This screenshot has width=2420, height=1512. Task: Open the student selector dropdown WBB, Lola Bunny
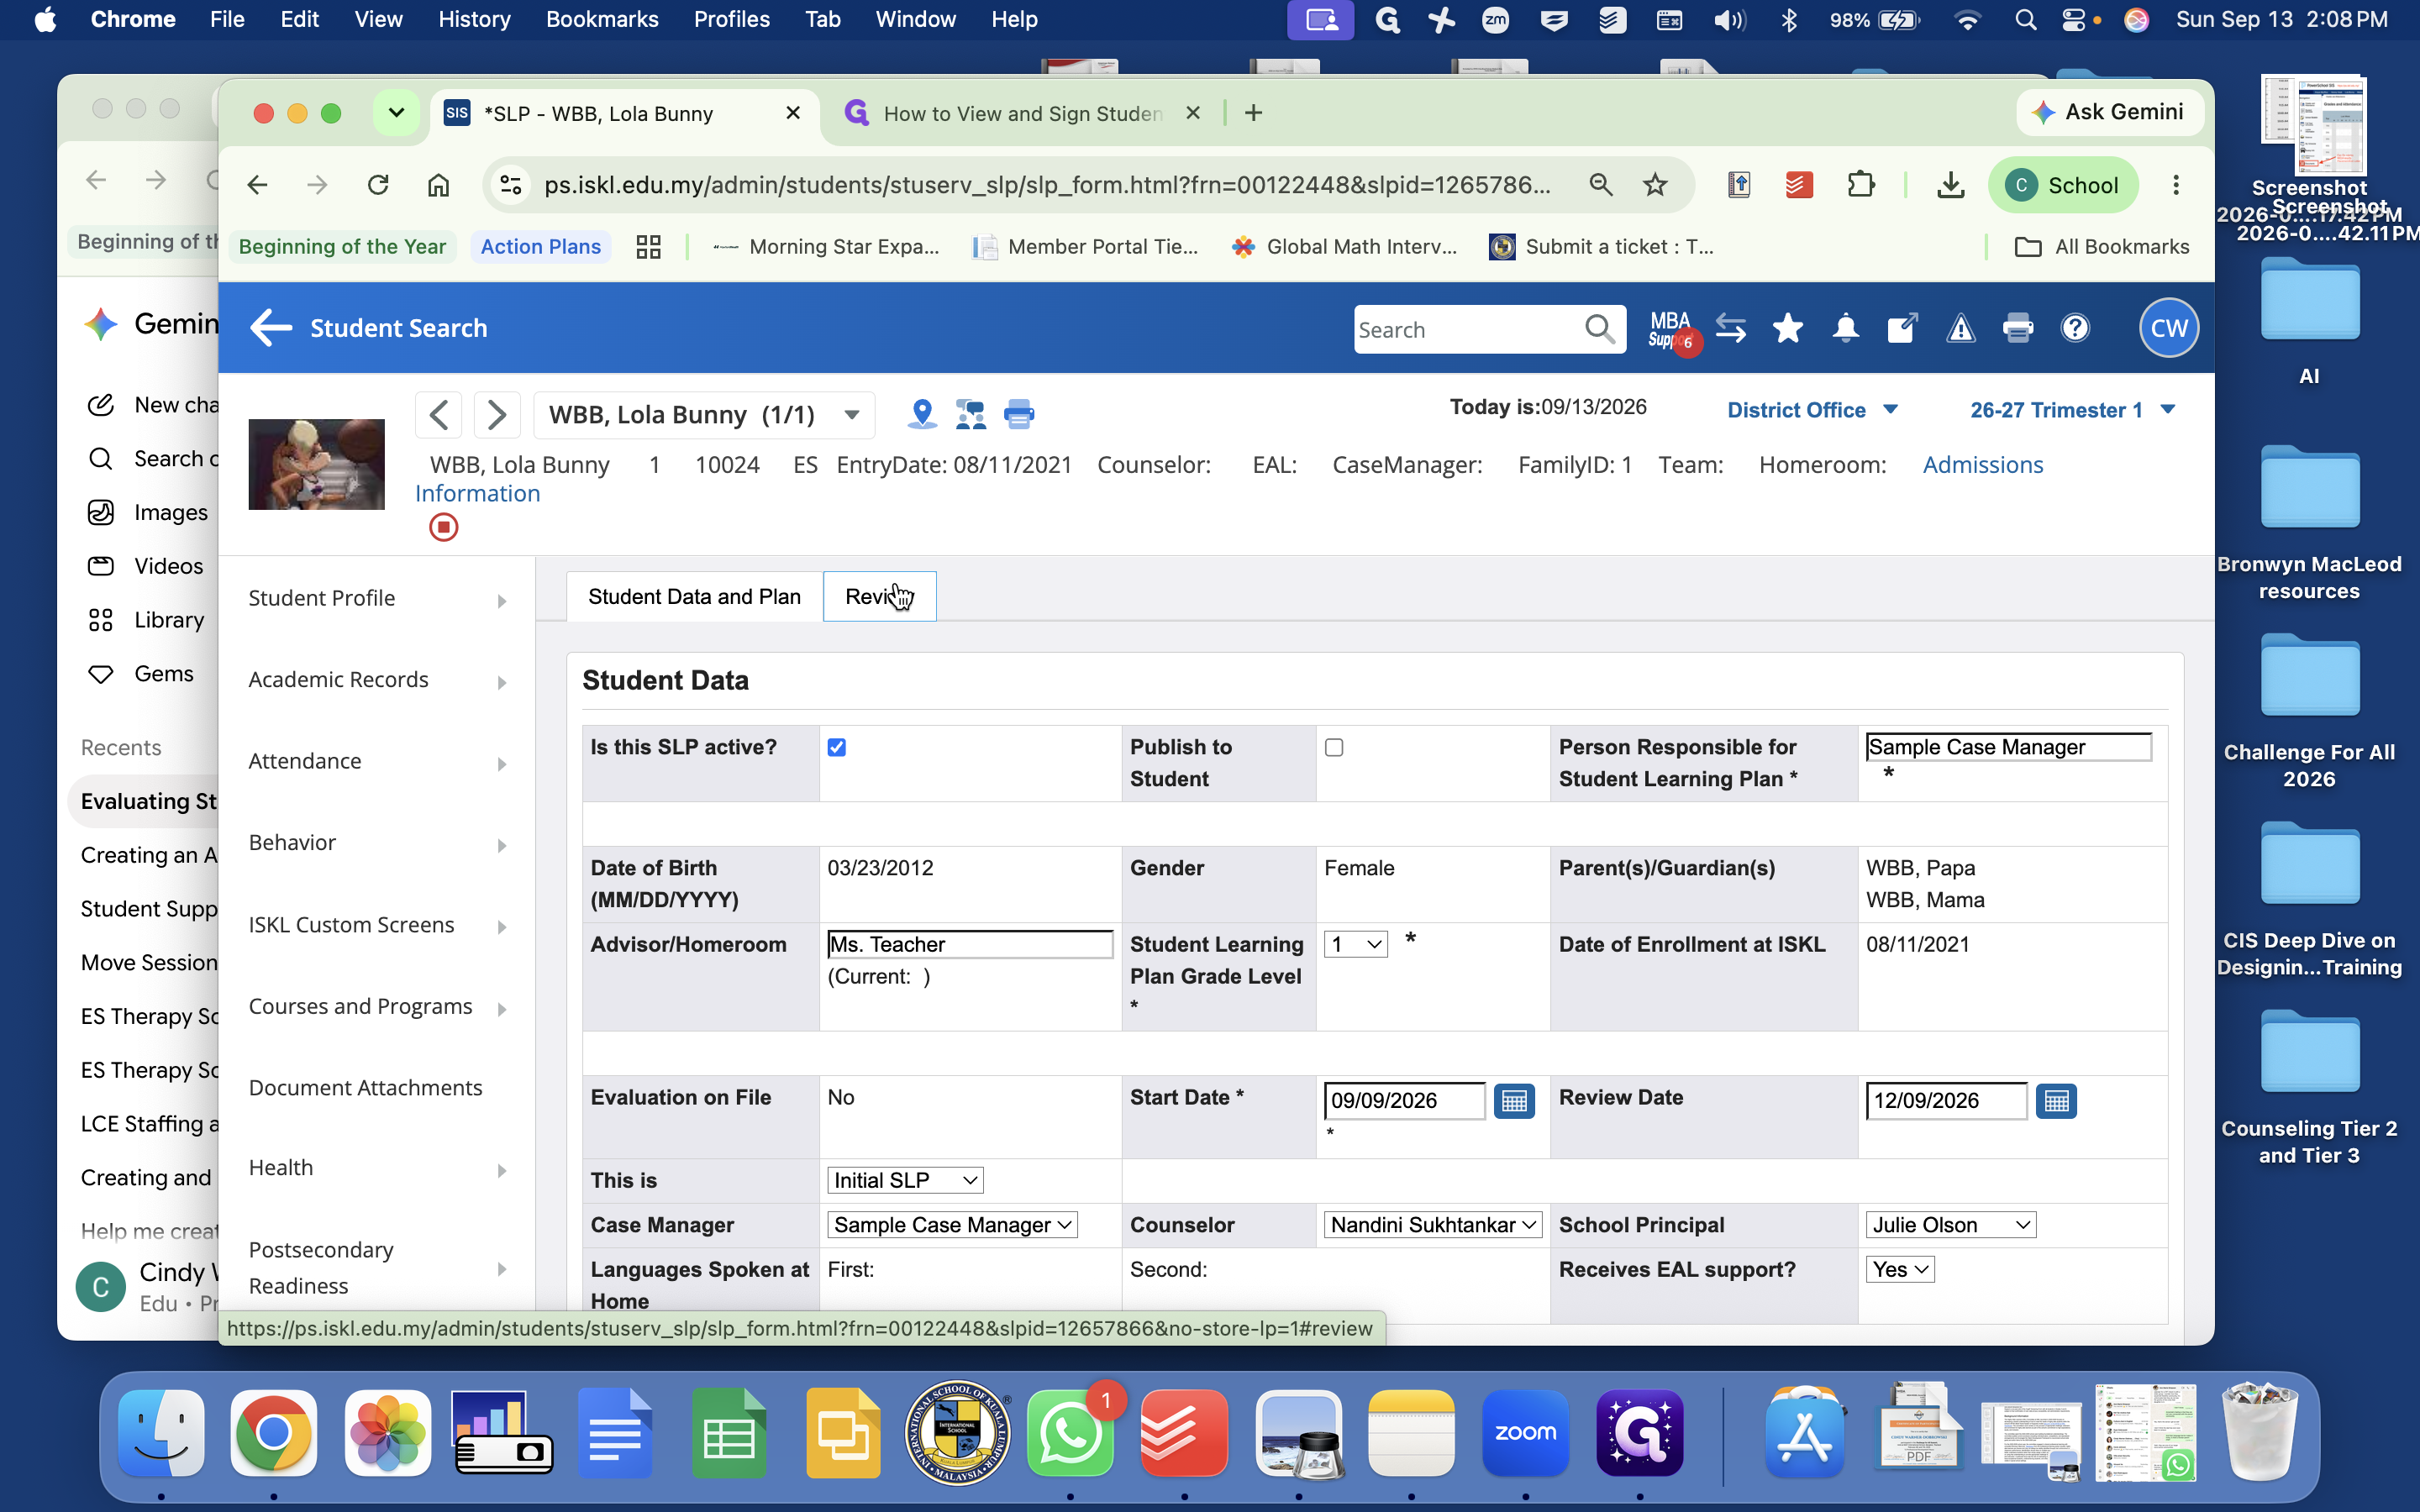click(704, 415)
